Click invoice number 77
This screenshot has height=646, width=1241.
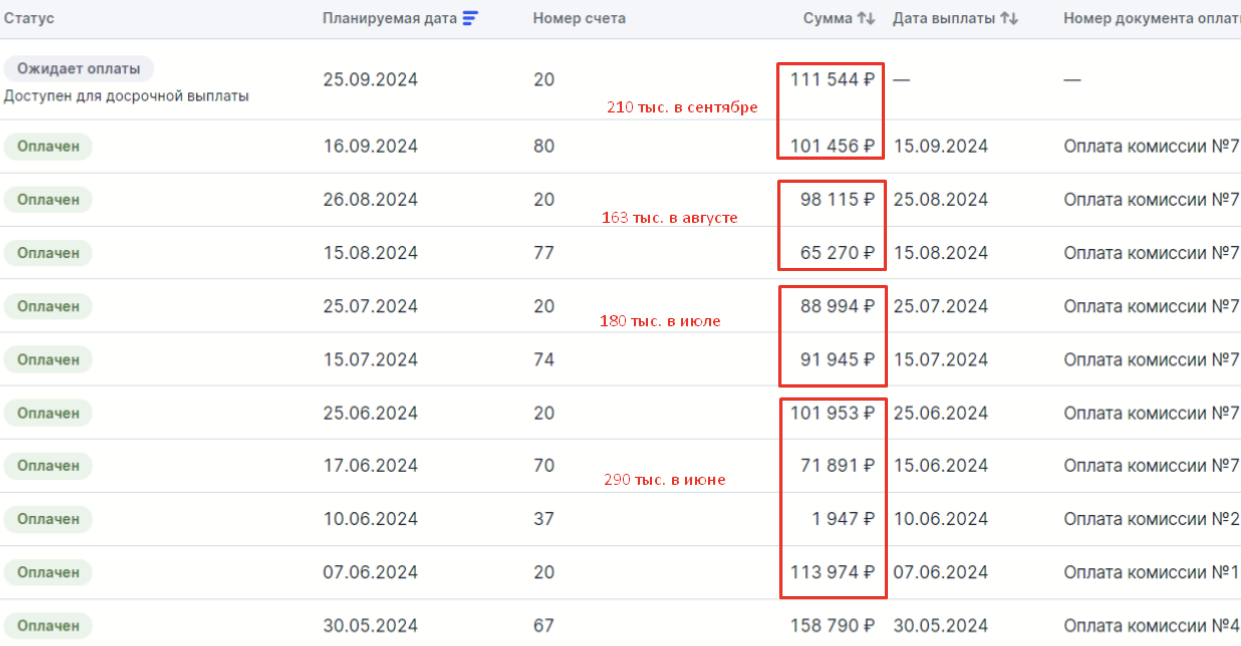[544, 252]
